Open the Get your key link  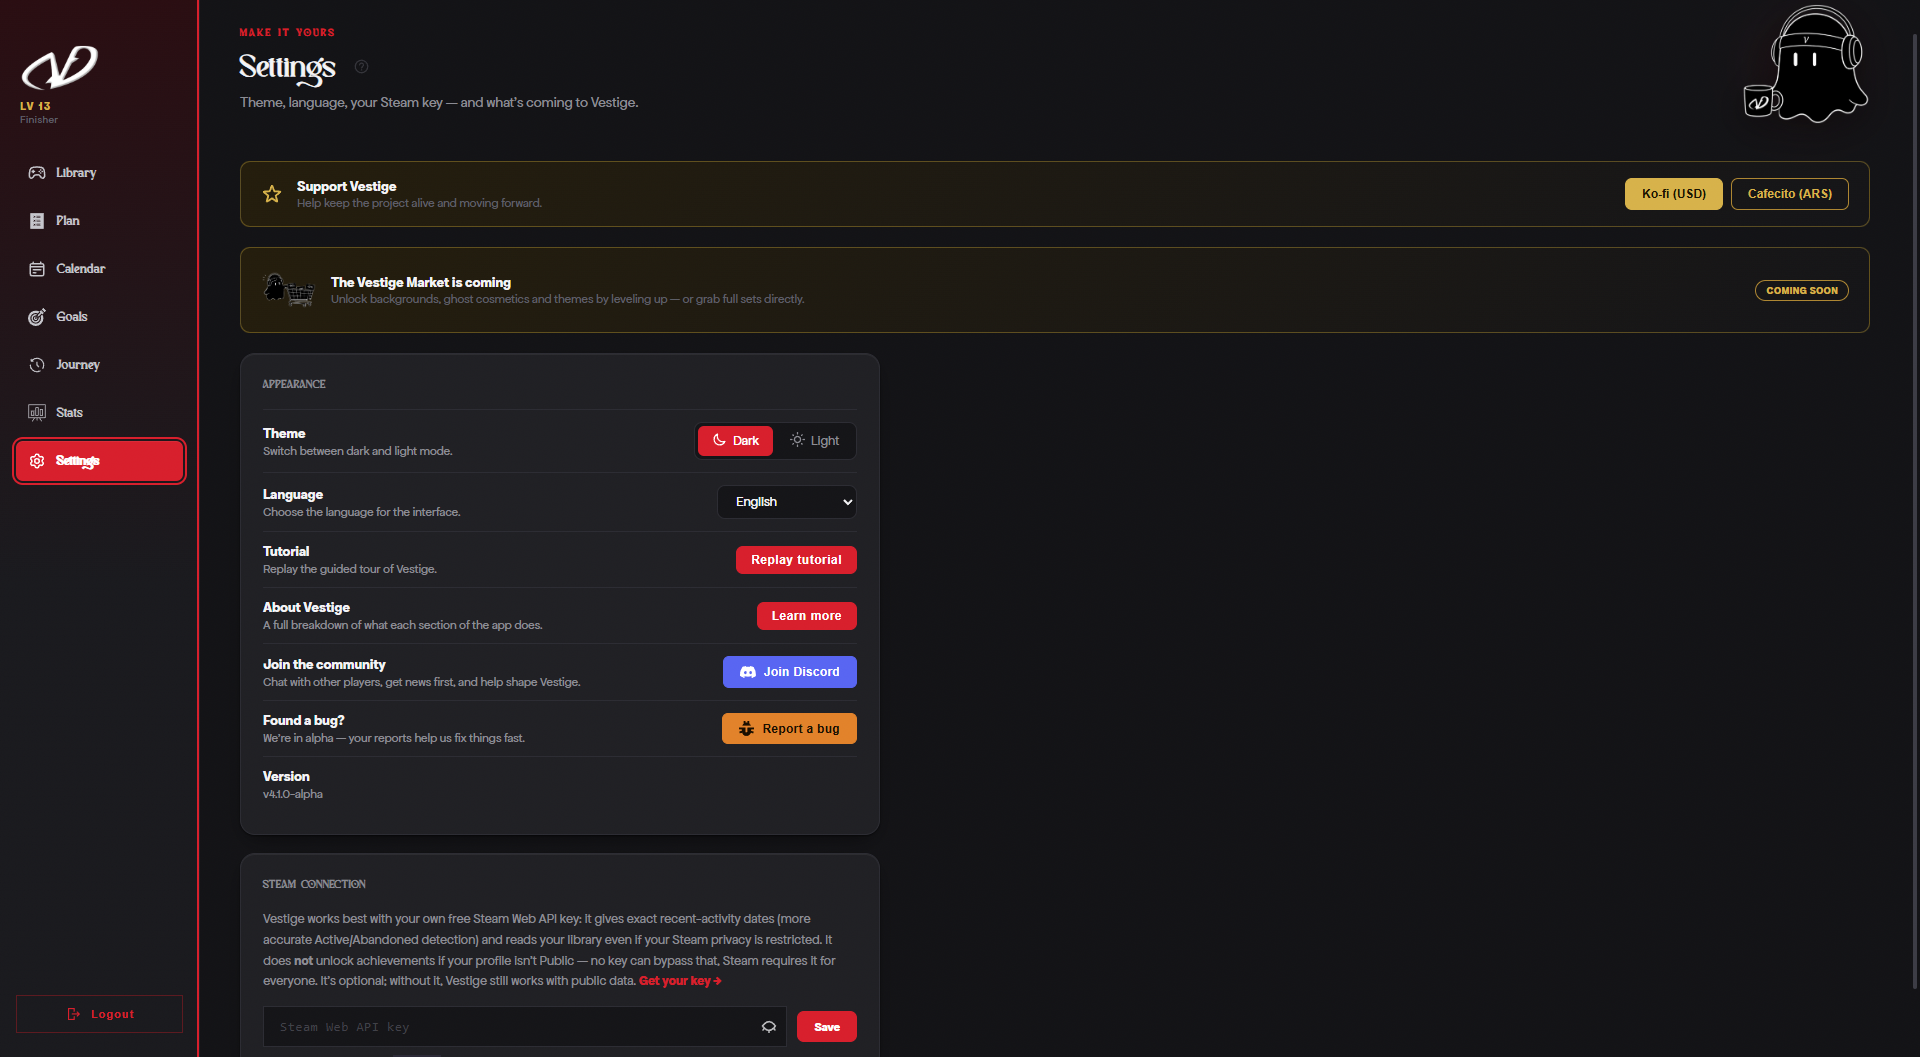coord(680,981)
